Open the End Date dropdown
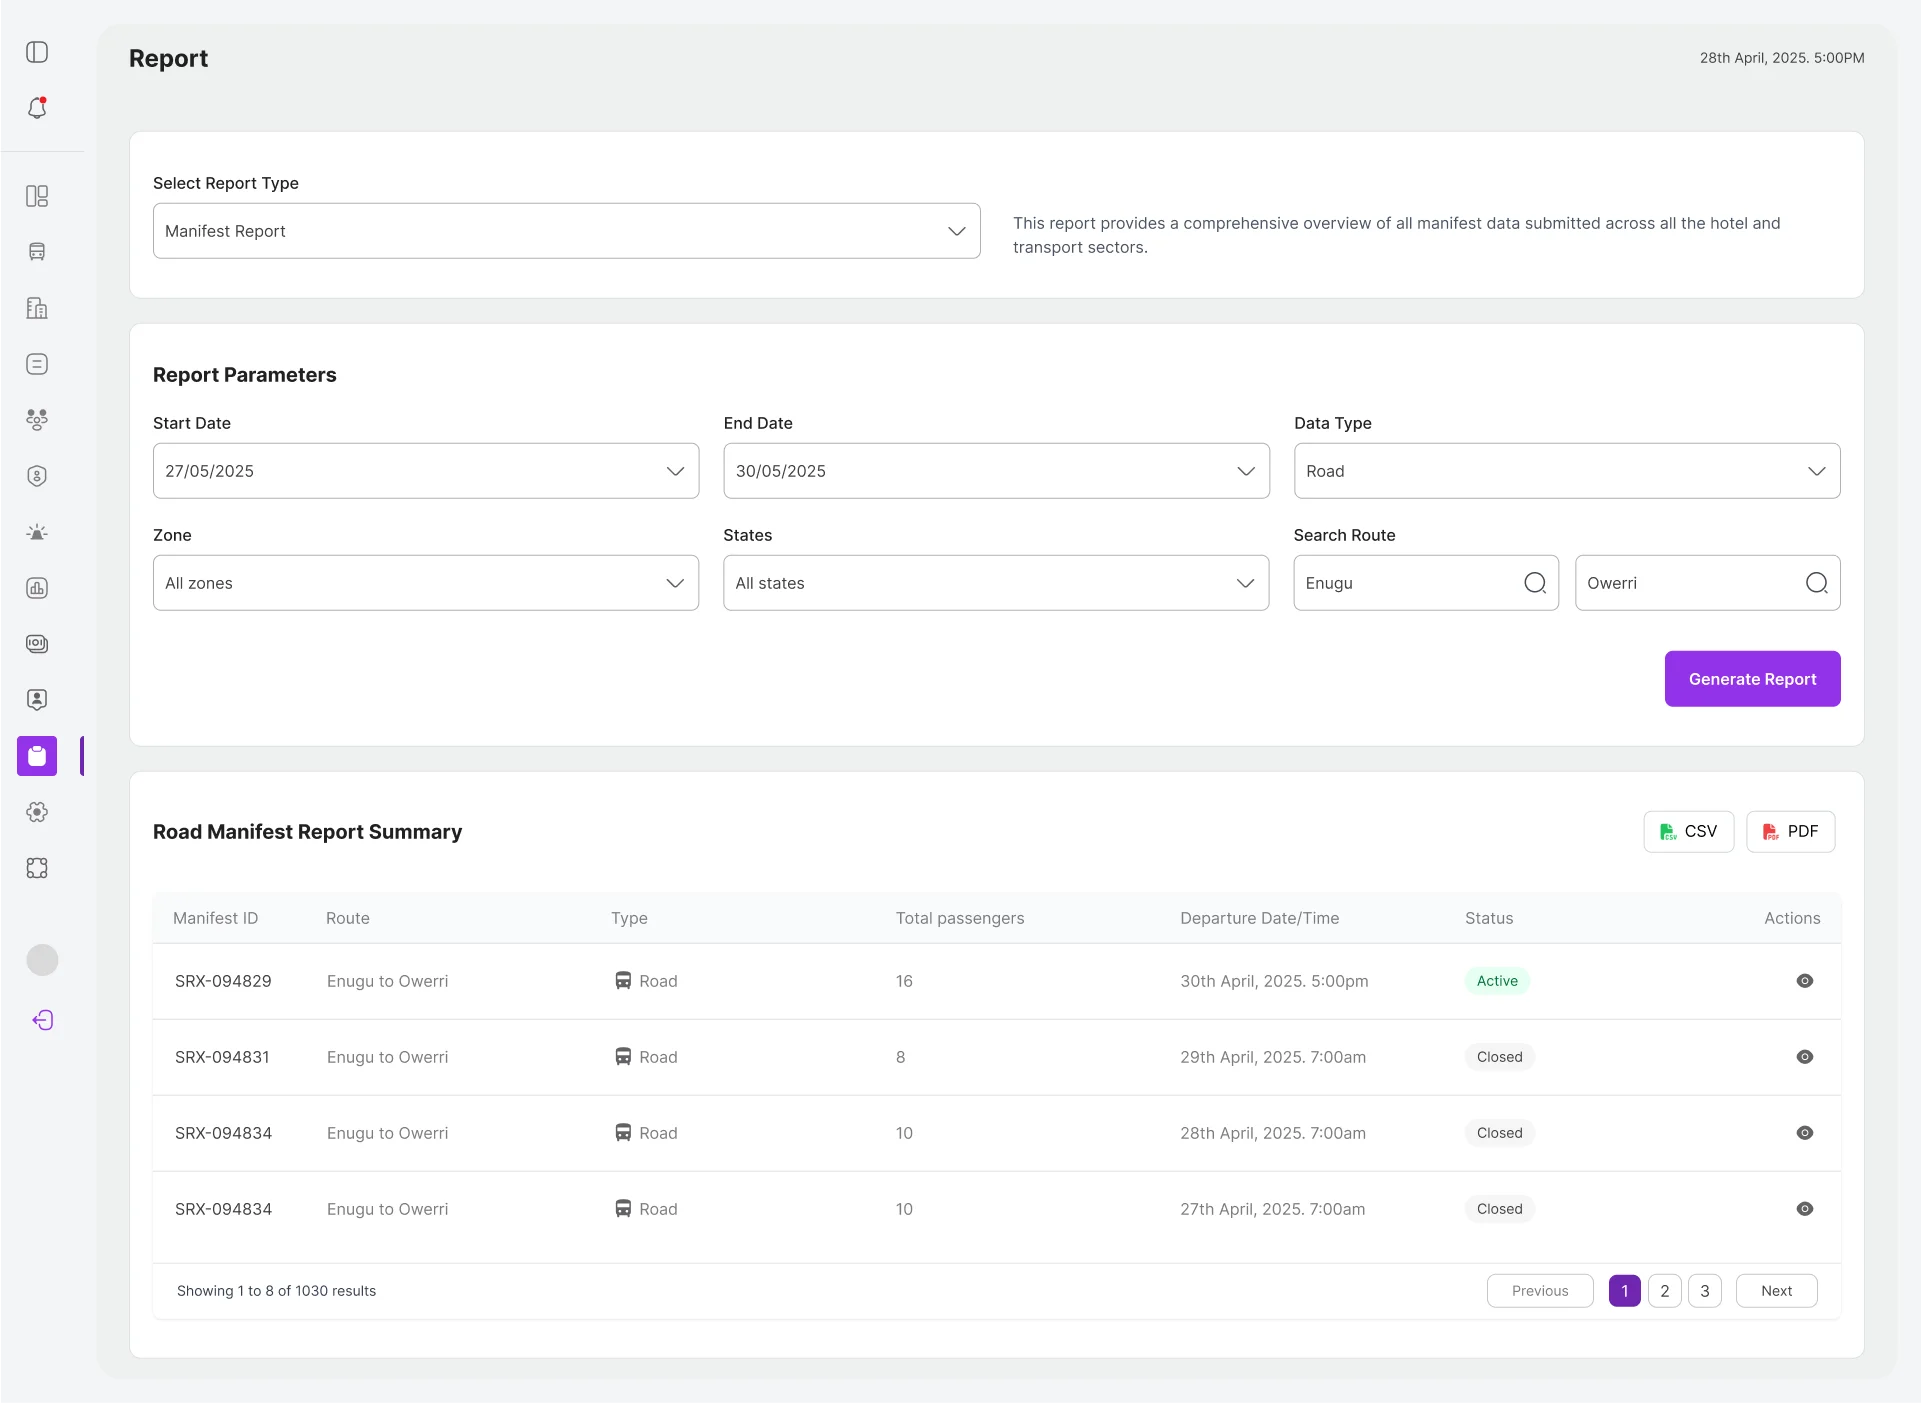The image size is (1921, 1403). [996, 471]
